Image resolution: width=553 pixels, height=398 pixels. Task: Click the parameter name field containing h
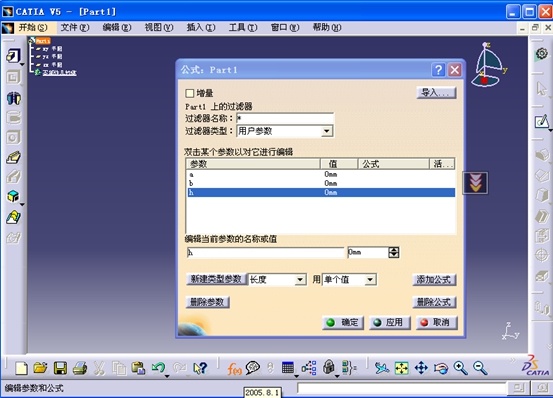pos(265,252)
